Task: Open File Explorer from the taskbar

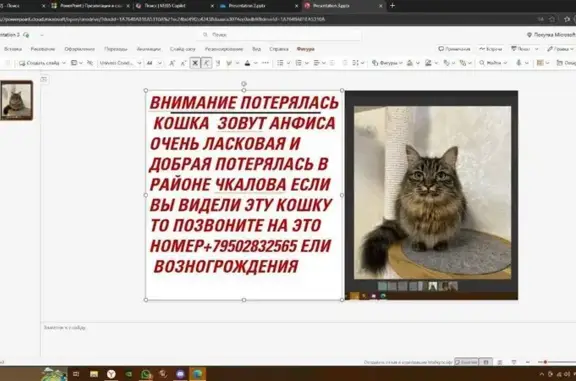Action: coord(94,374)
